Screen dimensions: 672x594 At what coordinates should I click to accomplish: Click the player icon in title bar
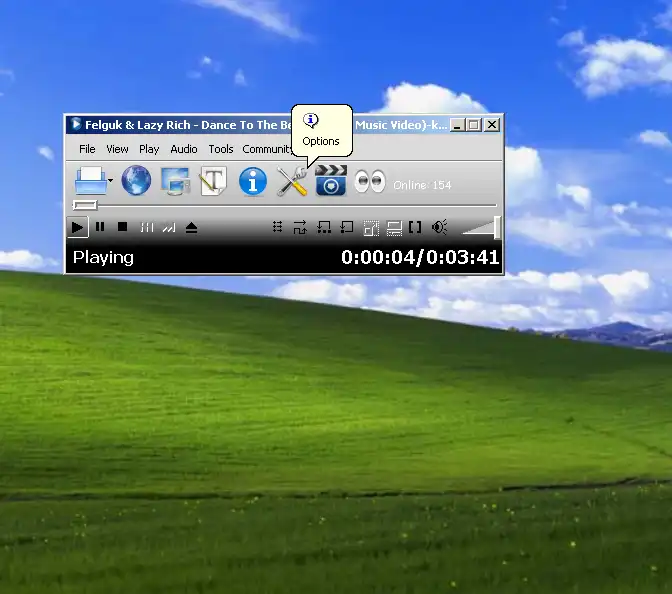point(76,124)
